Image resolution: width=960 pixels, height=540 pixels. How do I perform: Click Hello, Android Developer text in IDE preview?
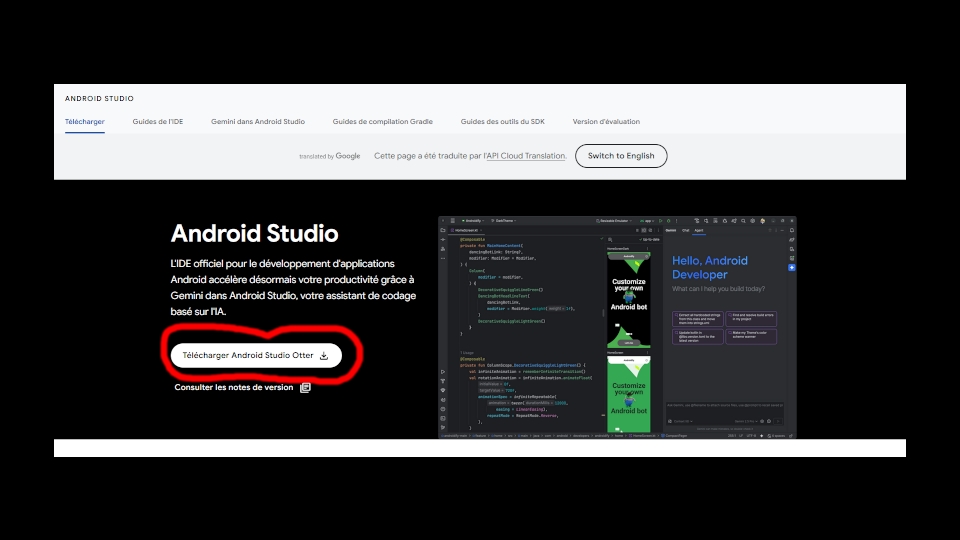(710, 268)
